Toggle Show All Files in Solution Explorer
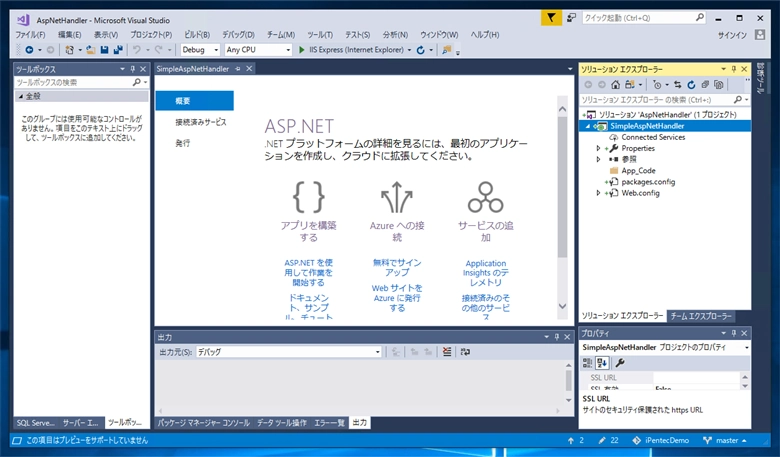This screenshot has width=780, height=457. click(x=718, y=85)
